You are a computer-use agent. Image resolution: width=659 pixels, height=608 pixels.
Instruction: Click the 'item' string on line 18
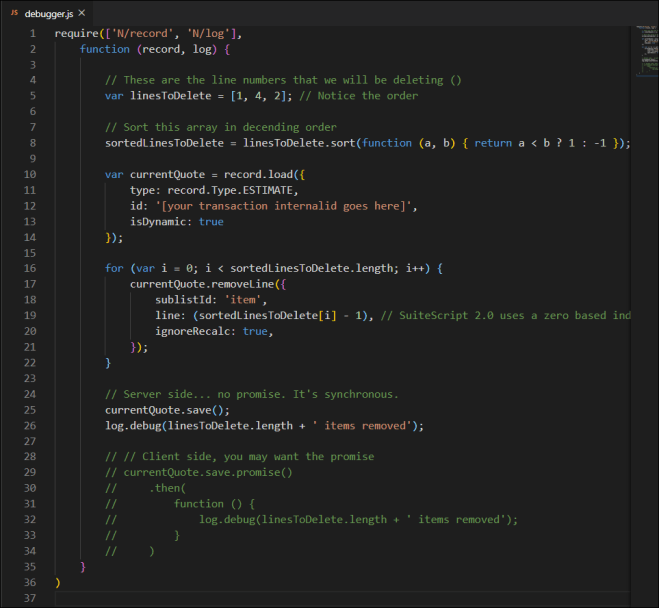[x=243, y=300]
